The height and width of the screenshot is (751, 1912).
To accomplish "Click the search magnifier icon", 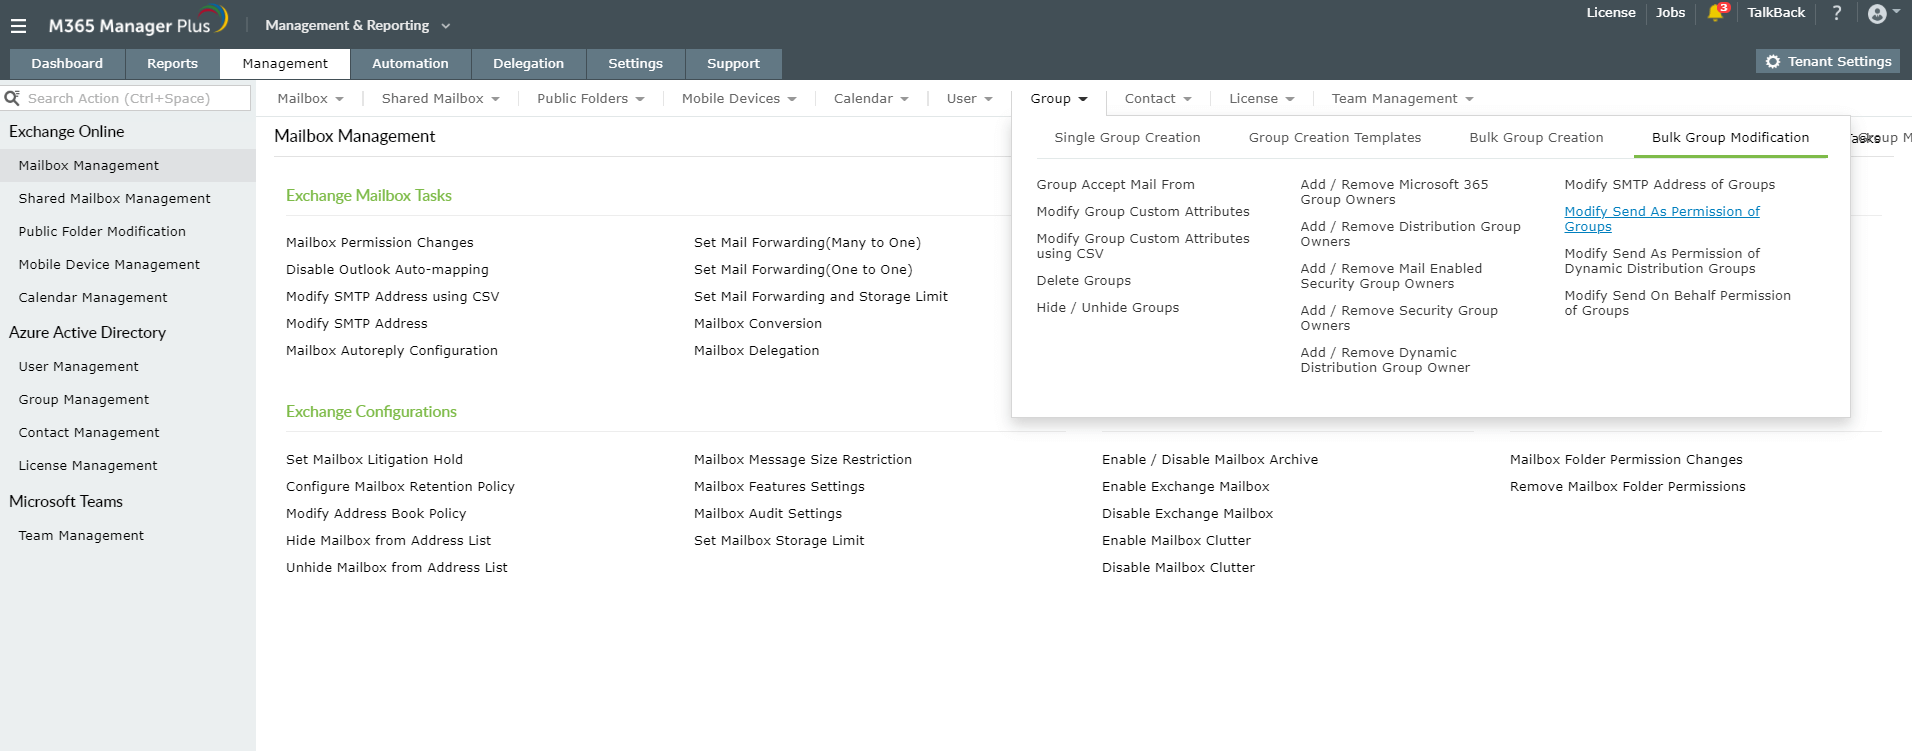I will 12,98.
